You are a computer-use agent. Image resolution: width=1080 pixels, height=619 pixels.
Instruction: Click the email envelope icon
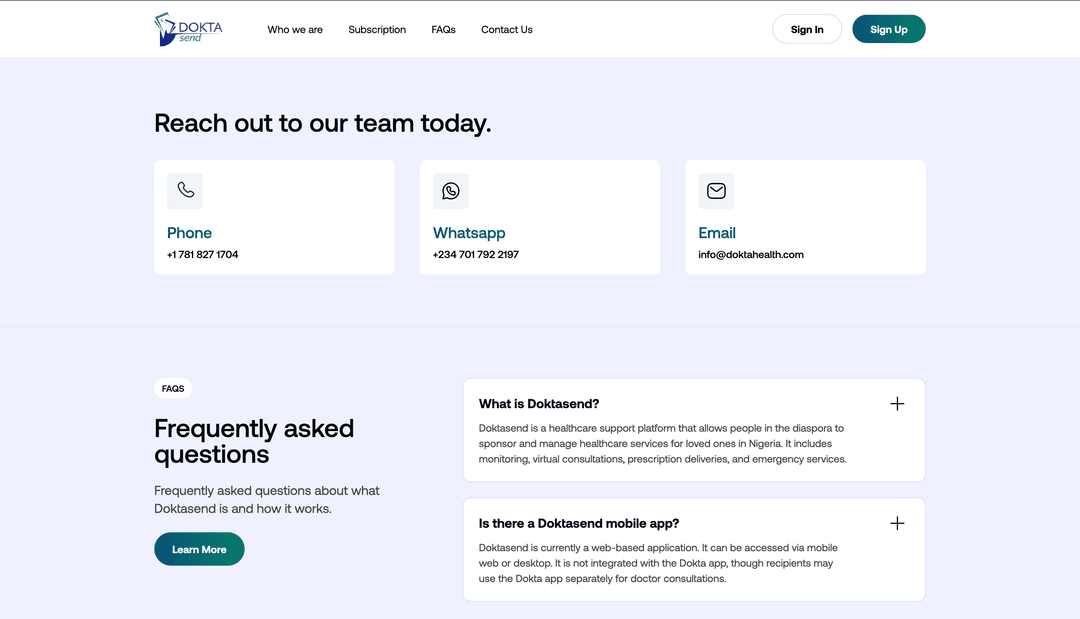coord(716,190)
